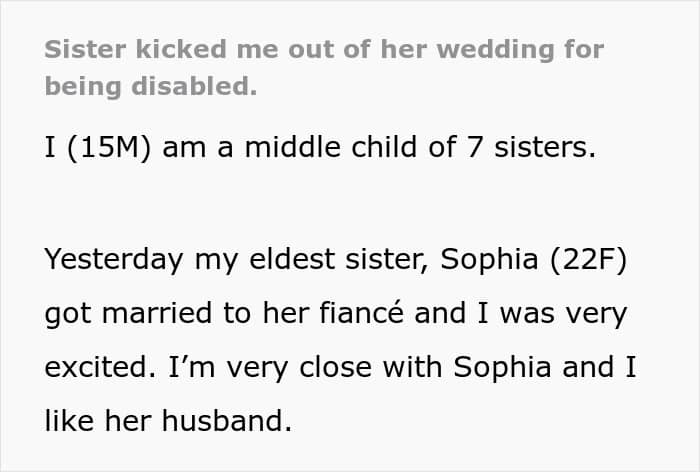The image size is (700, 472).
Task: Click the word 'husband.'
Action: [227, 421]
